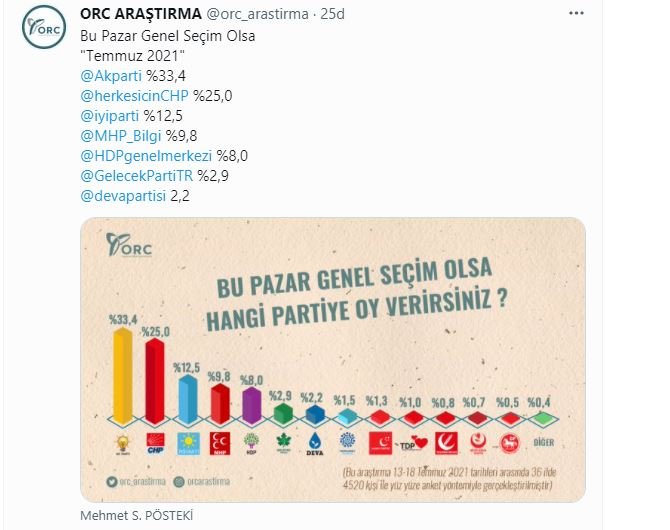Click the yellow AK Parti bar
The height and width of the screenshot is (530, 670).
tap(123, 376)
